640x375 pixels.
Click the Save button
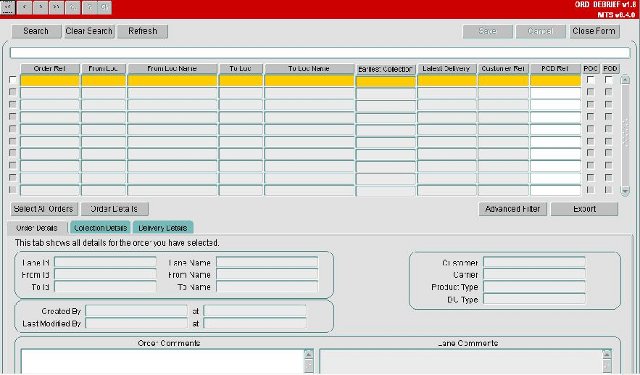point(487,31)
